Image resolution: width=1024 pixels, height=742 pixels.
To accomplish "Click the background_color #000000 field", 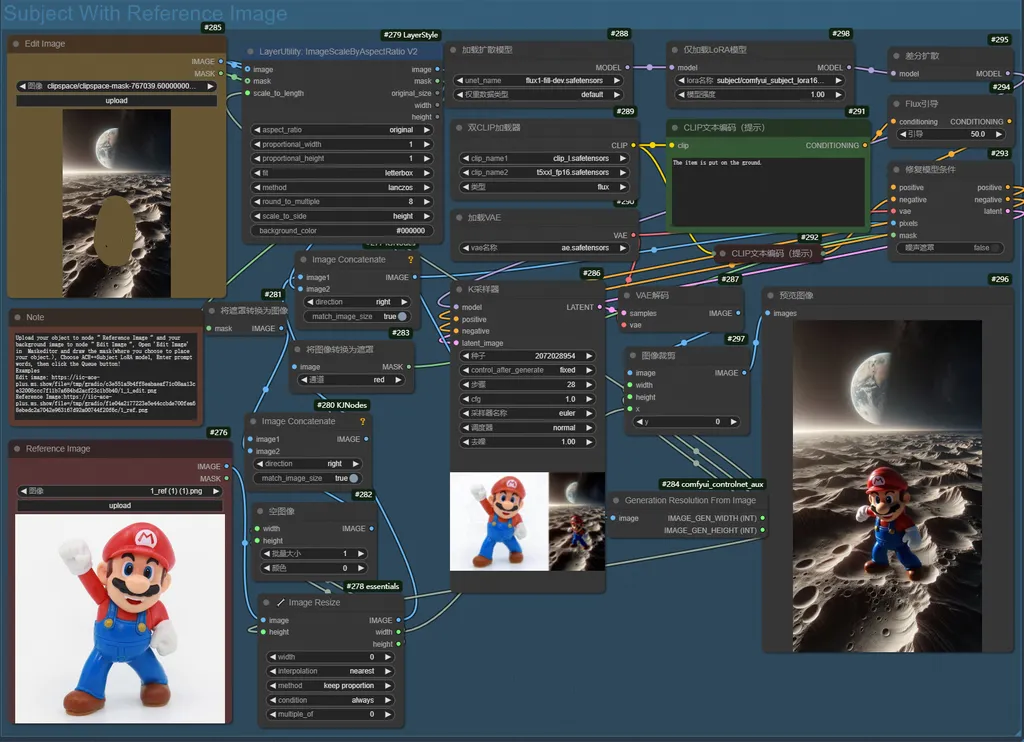I will tap(342, 231).
